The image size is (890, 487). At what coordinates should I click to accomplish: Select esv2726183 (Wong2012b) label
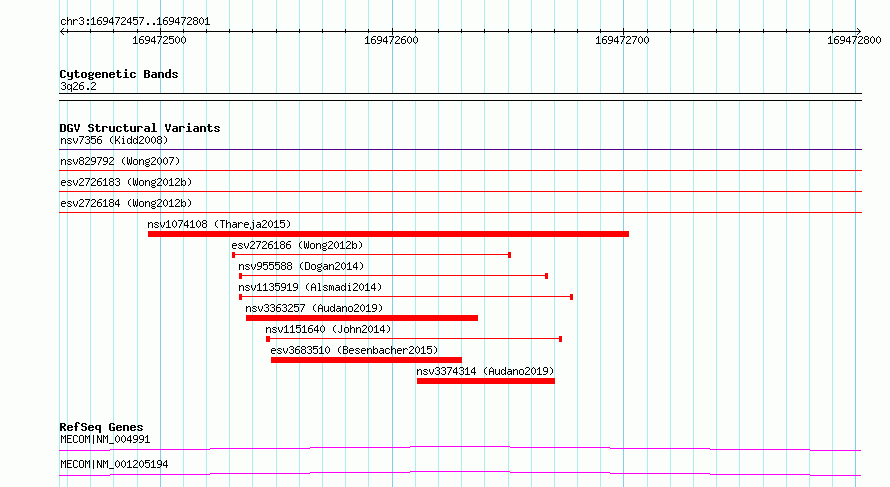(x=126, y=182)
